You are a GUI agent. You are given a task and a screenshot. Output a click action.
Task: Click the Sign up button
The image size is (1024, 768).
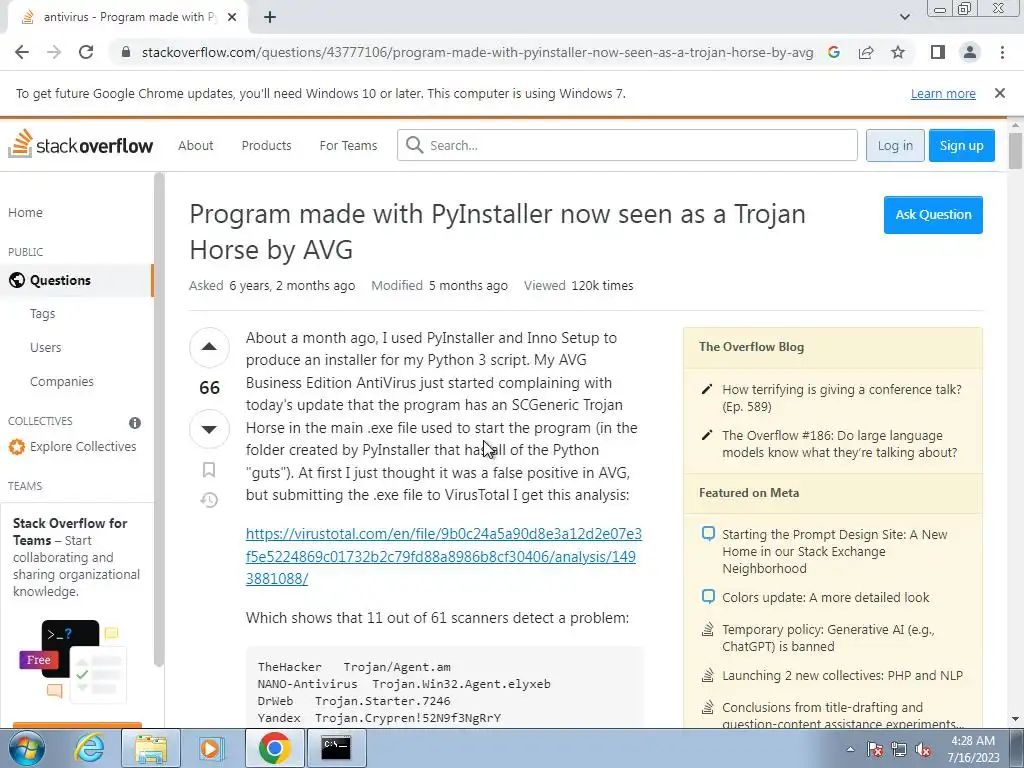961,145
